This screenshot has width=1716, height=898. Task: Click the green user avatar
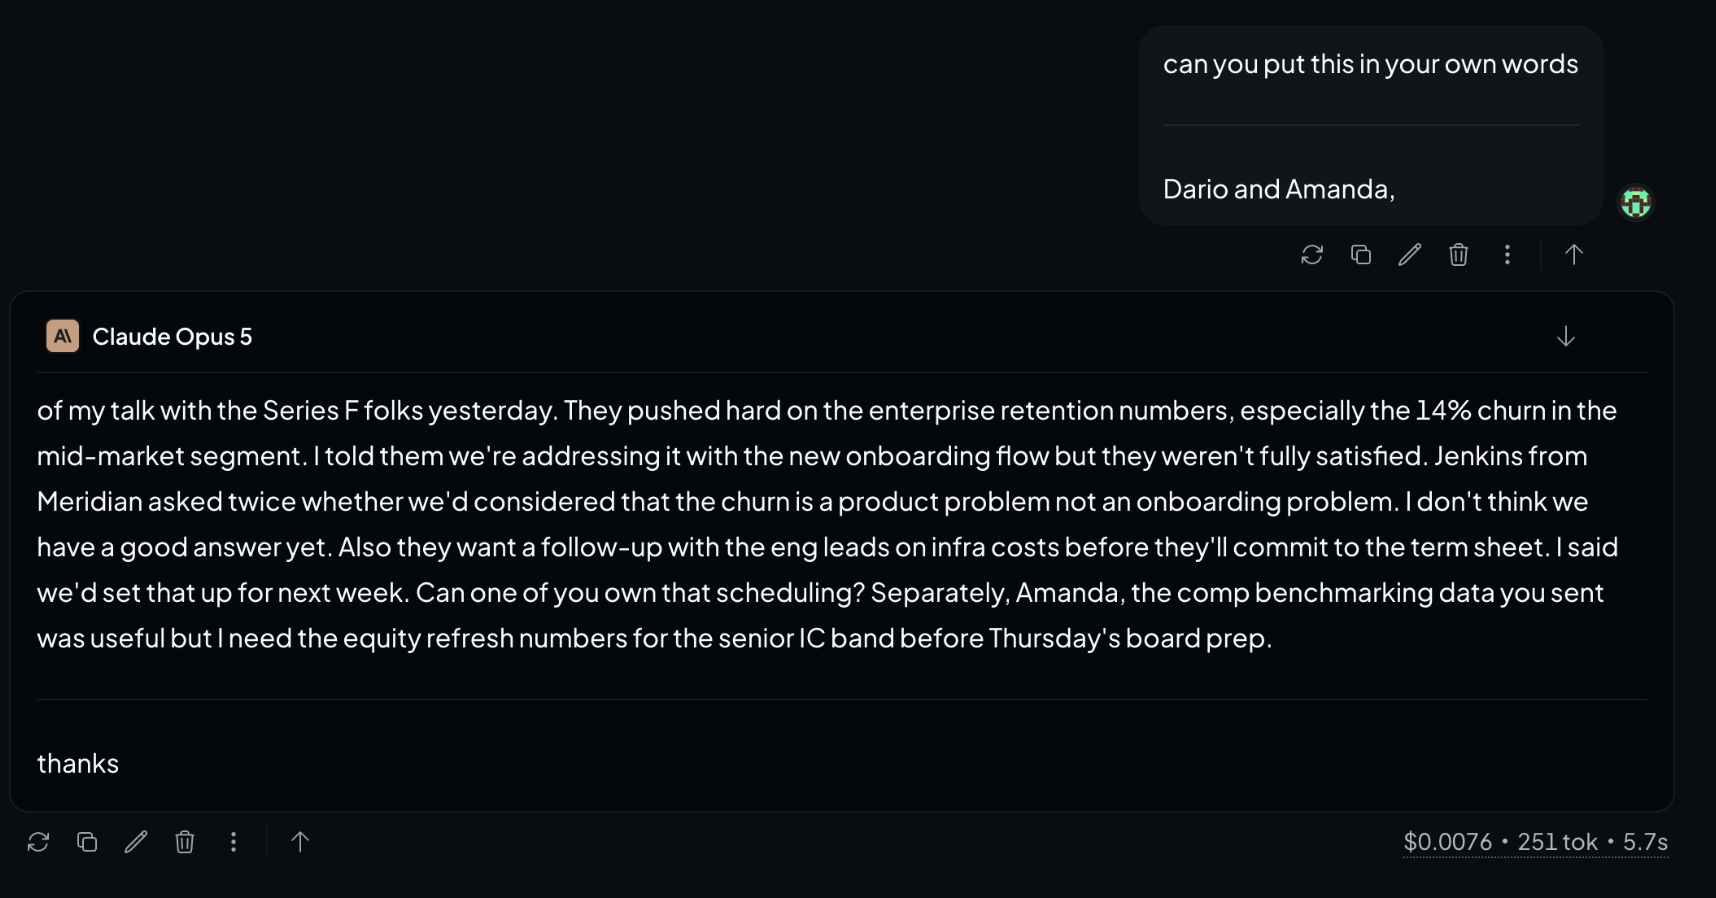click(1636, 203)
